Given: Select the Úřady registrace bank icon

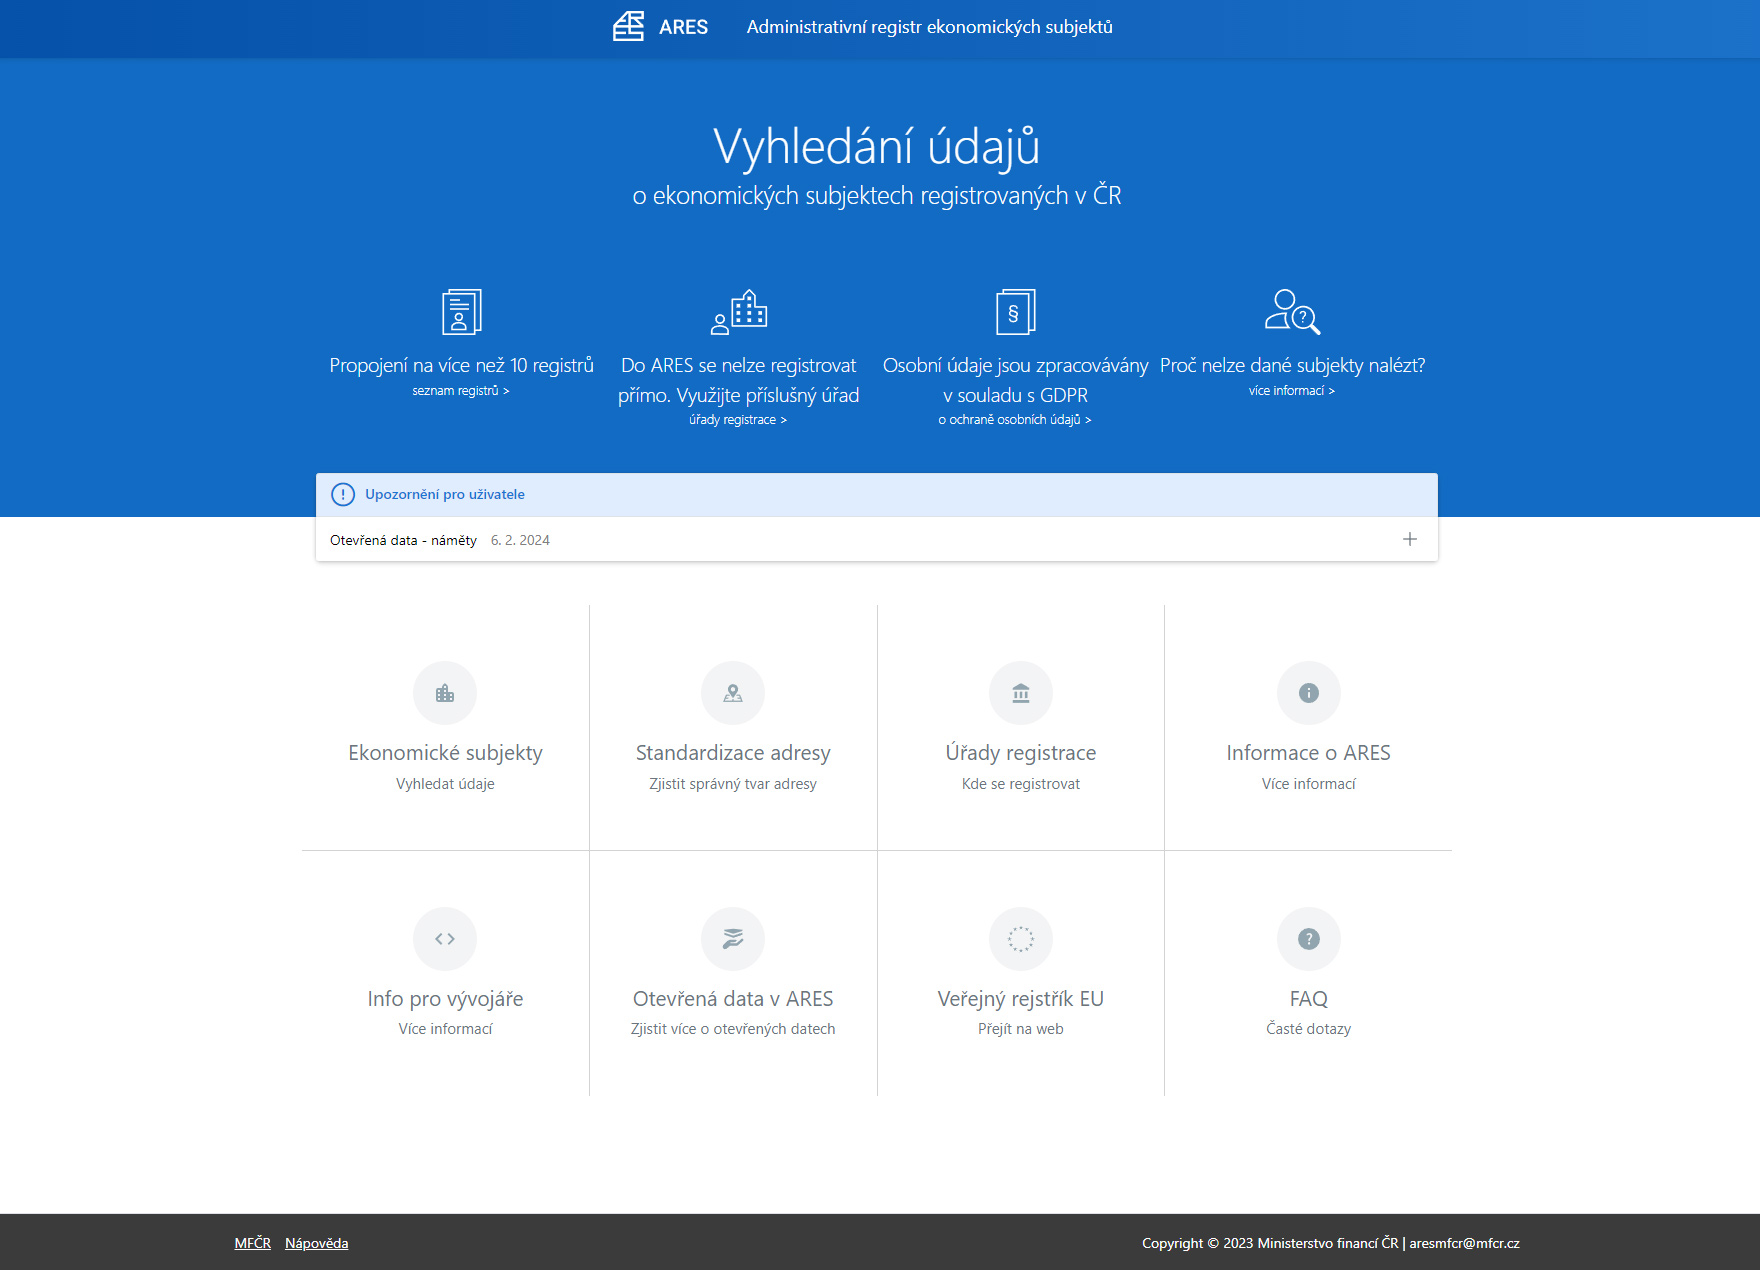Looking at the screenshot, I should [1021, 693].
